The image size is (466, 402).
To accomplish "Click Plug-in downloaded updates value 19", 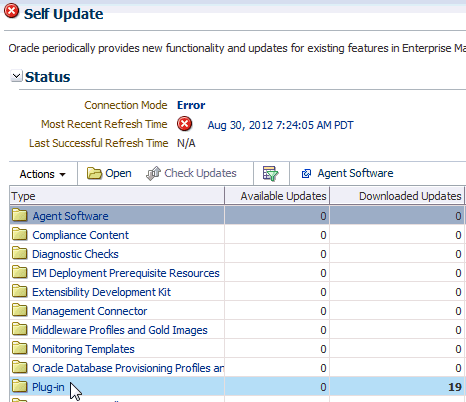I will coord(455,387).
